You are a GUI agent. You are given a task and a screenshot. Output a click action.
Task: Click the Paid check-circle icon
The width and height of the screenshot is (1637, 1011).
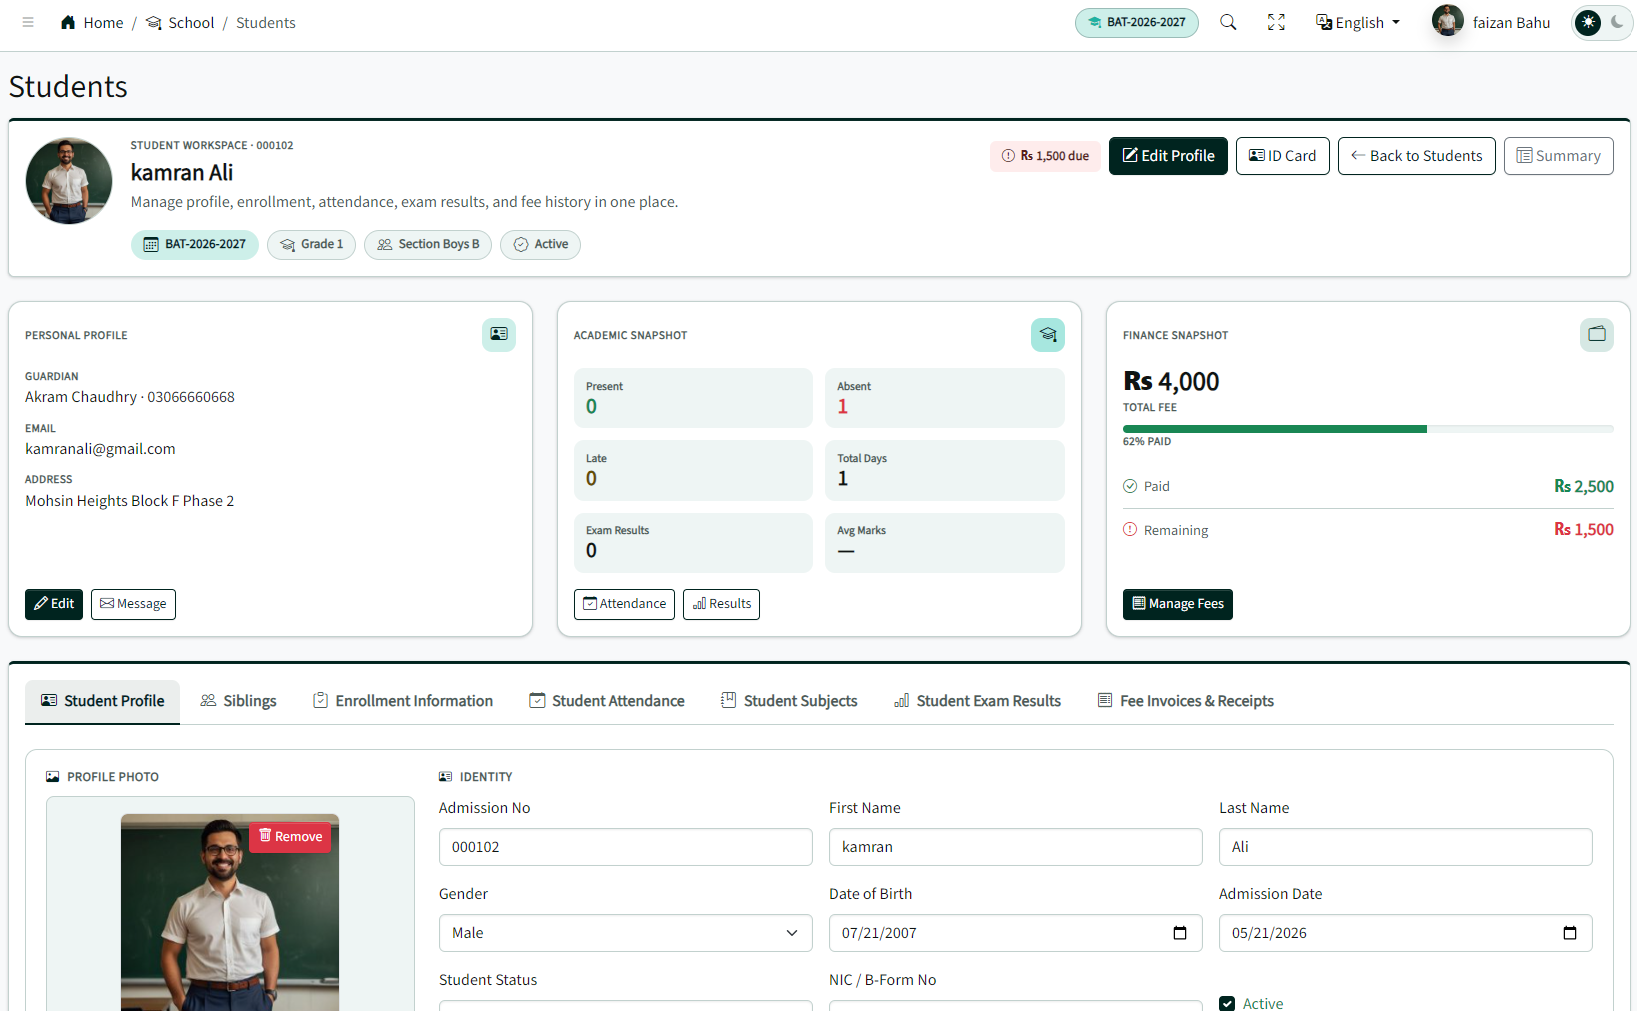[x=1130, y=486]
